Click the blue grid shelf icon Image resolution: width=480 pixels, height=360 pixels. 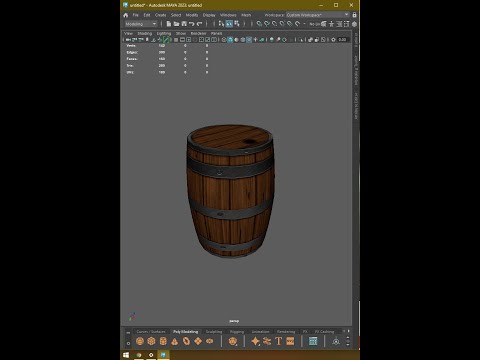313,341
